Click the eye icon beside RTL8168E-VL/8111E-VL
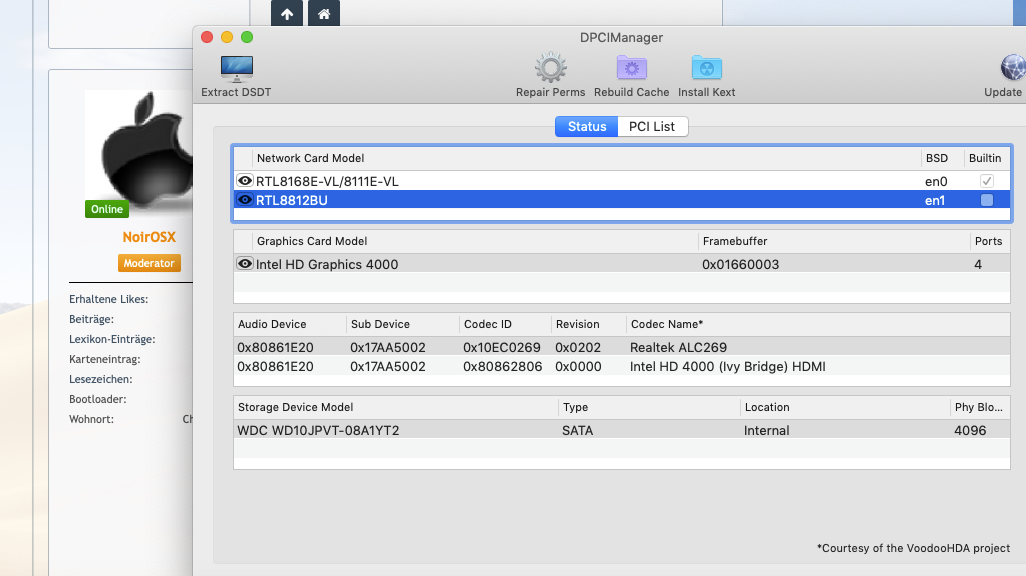The width and height of the screenshot is (1026, 576). pyautogui.click(x=244, y=181)
